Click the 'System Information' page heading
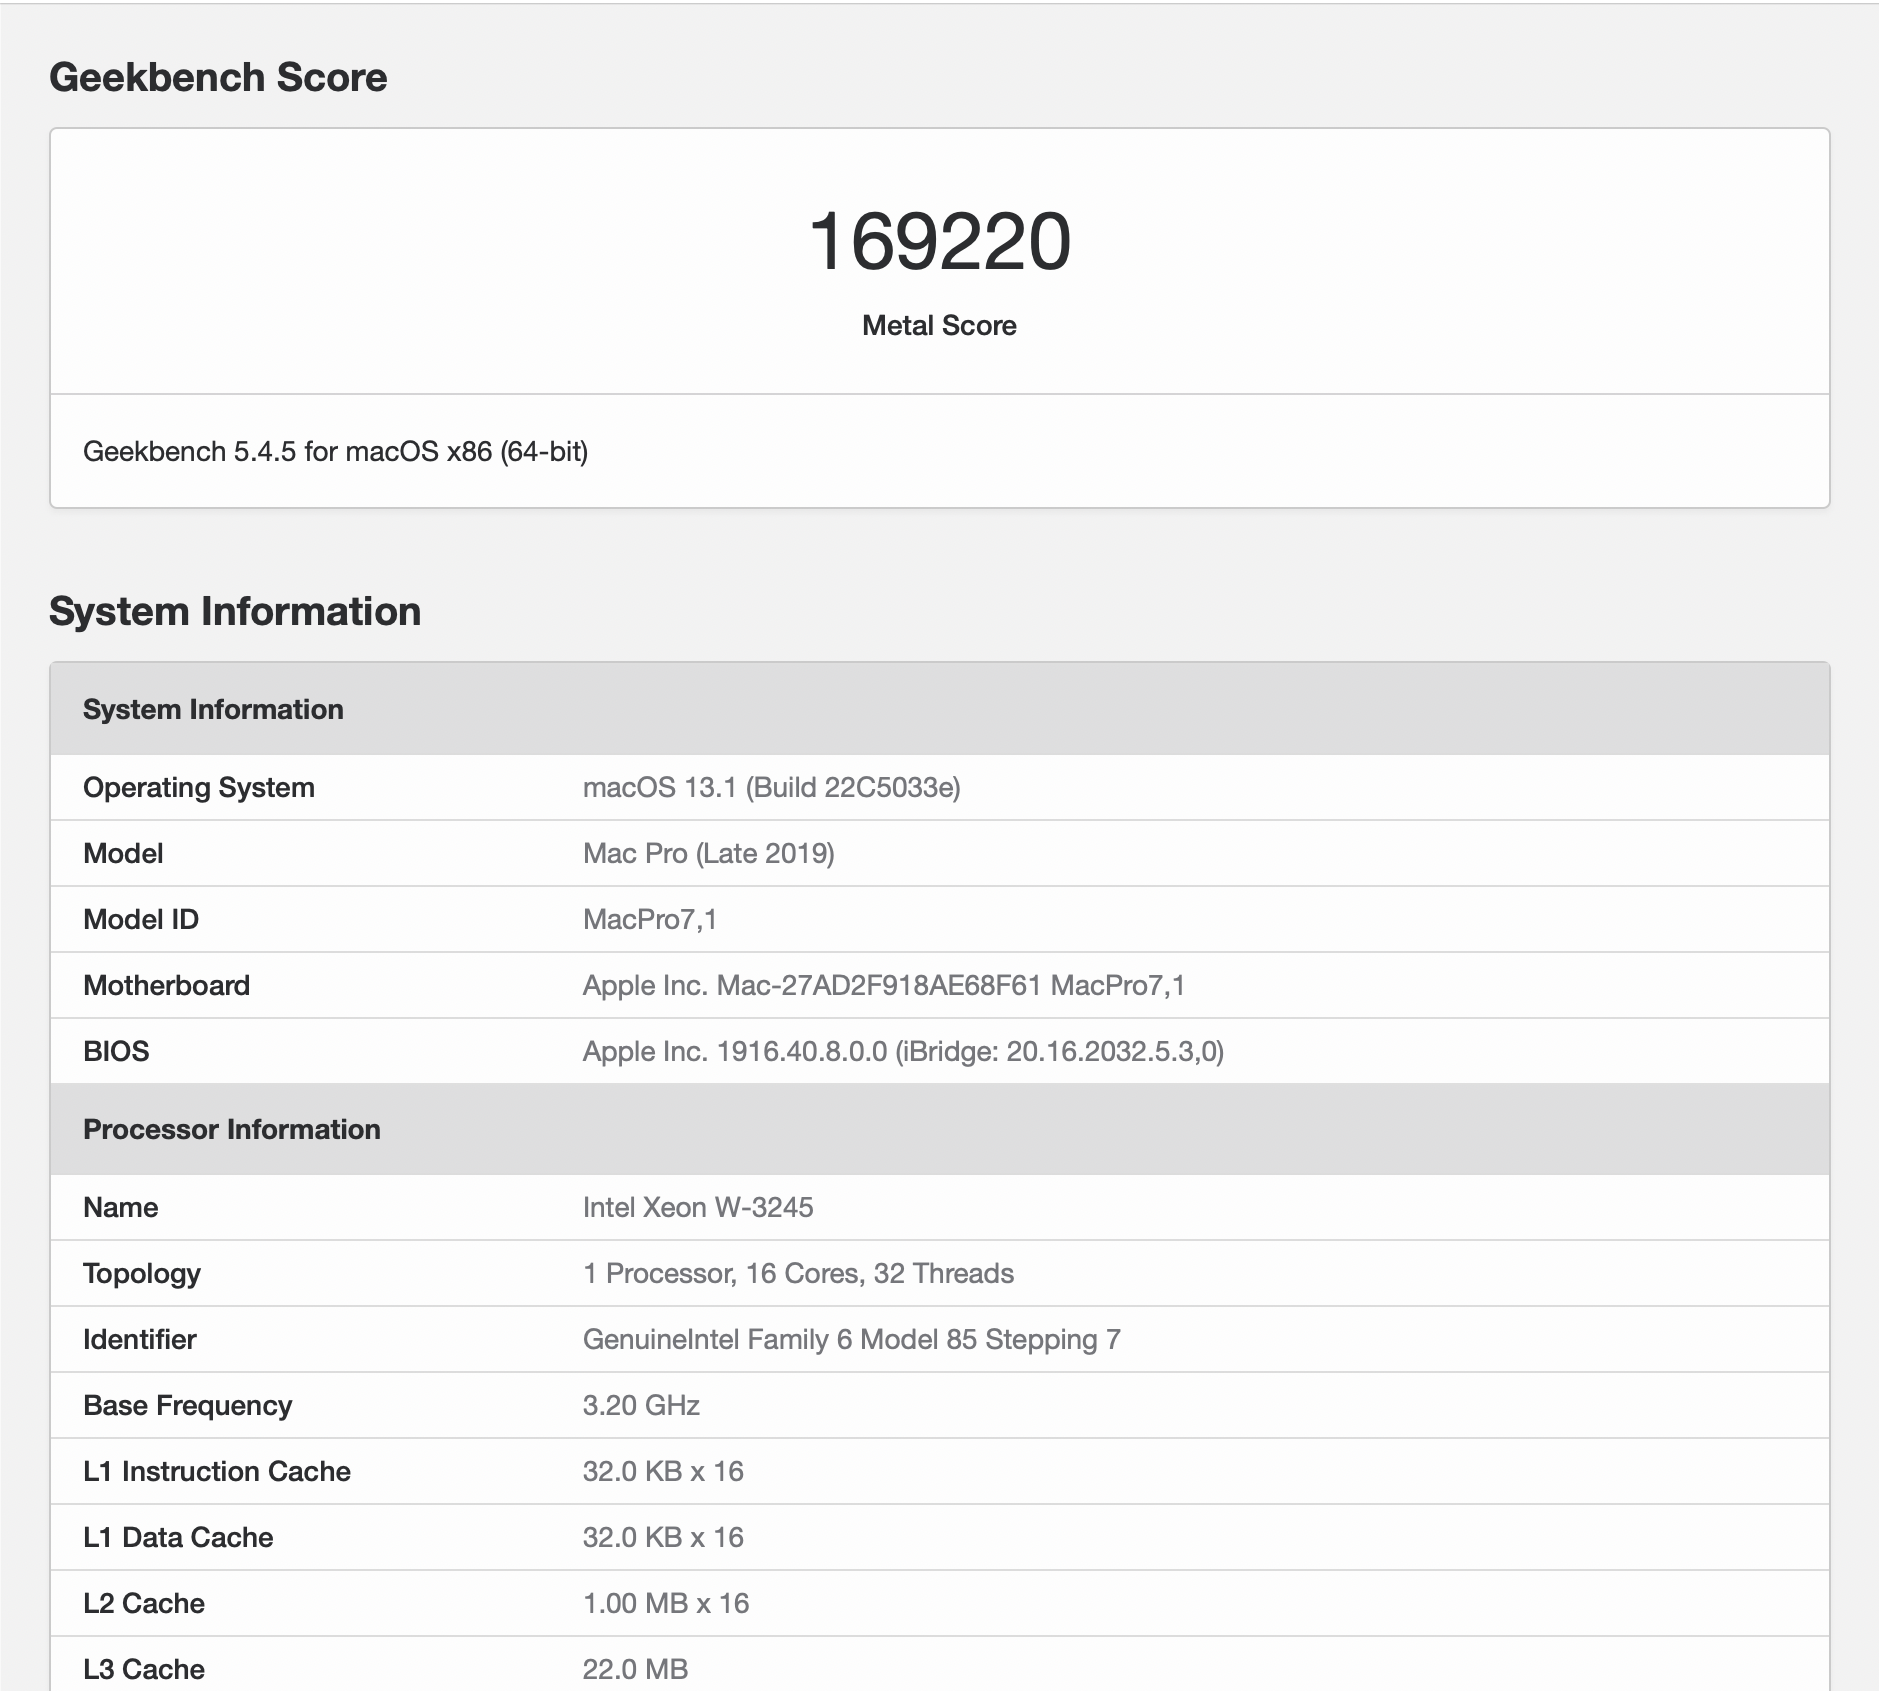This screenshot has width=1879, height=1691. click(x=235, y=611)
